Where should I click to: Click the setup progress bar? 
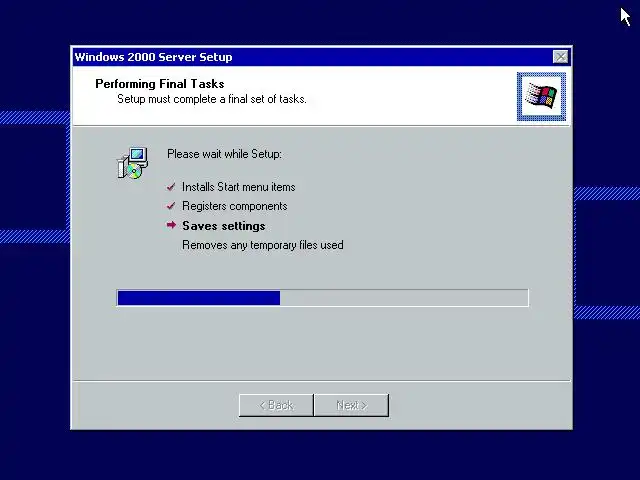(322, 298)
